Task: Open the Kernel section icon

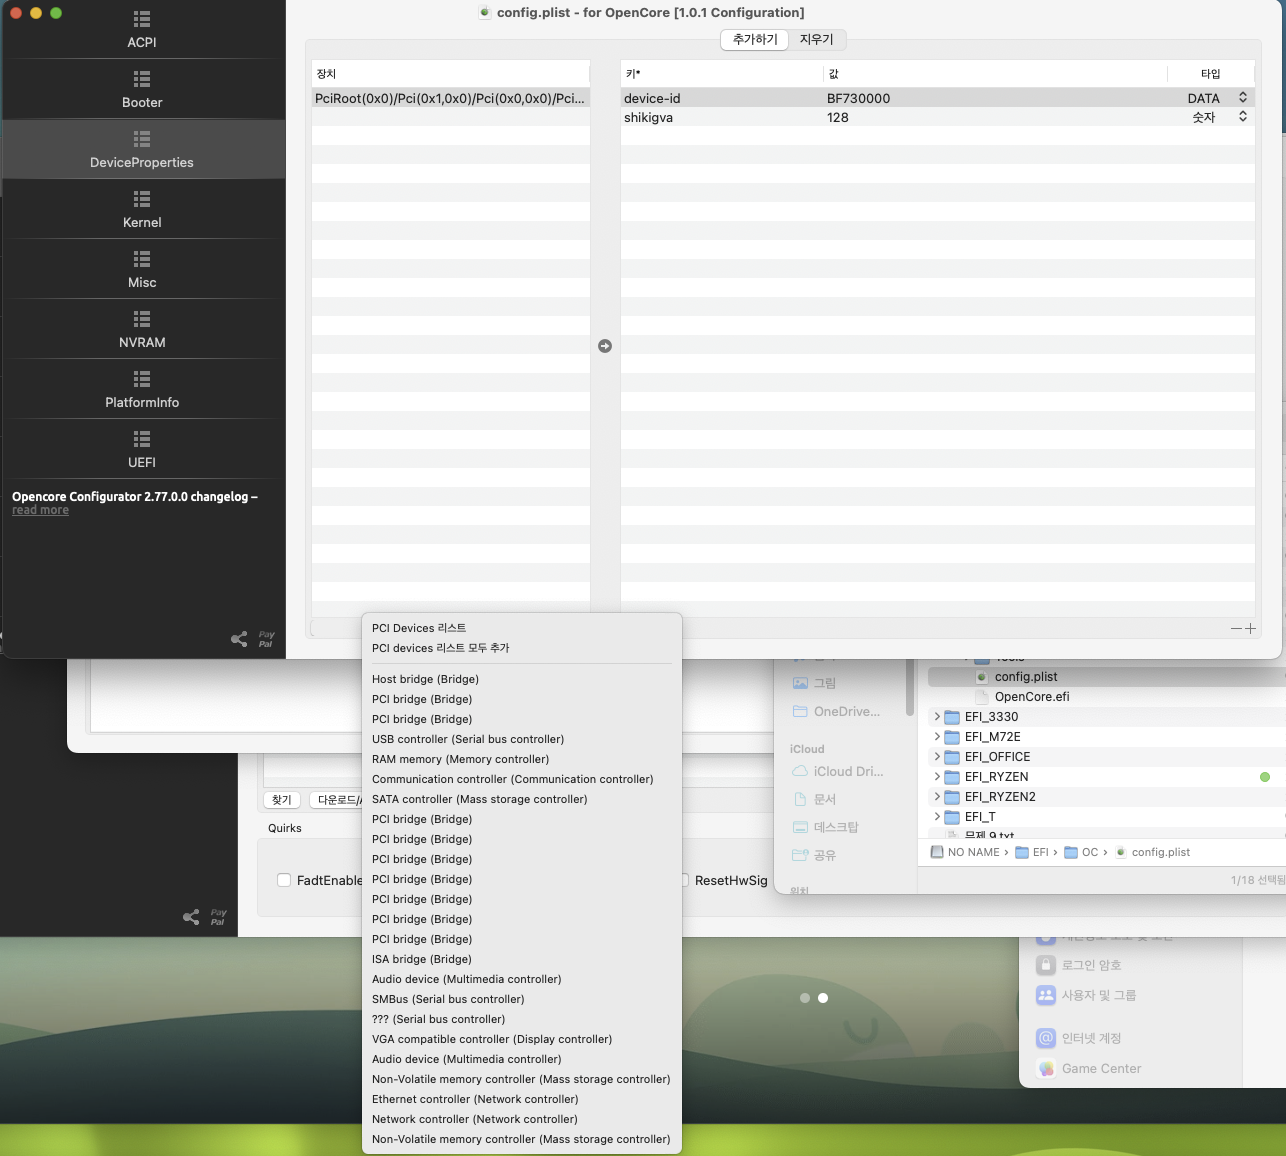Action: coord(142,199)
